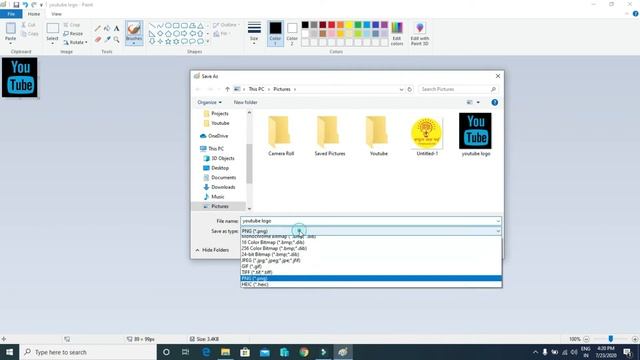Pick the red color swatch

pos(331,25)
